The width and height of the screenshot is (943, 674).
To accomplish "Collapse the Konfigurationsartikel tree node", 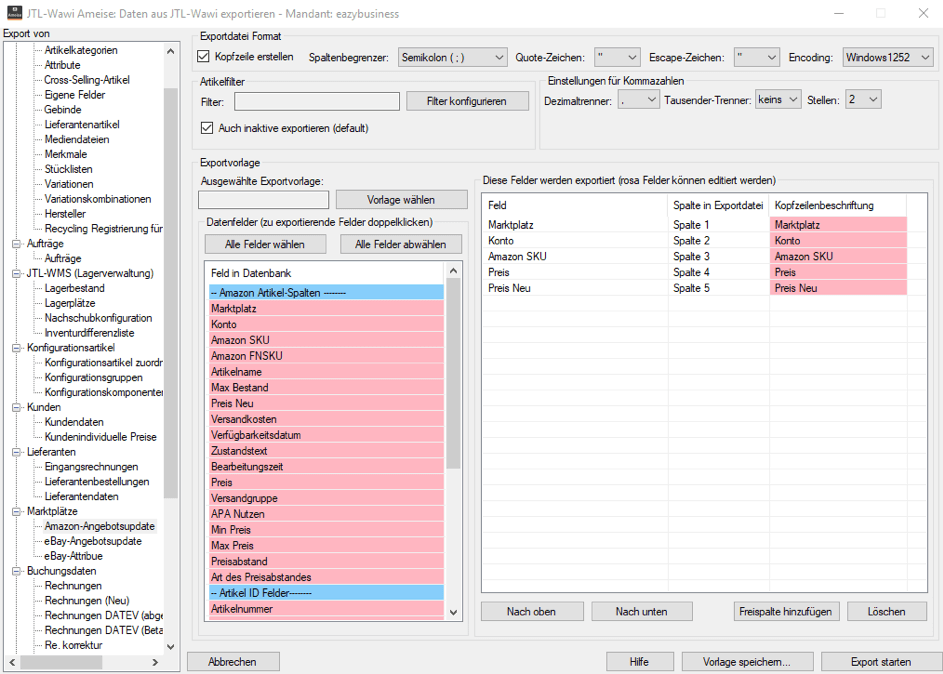I will (16, 348).
